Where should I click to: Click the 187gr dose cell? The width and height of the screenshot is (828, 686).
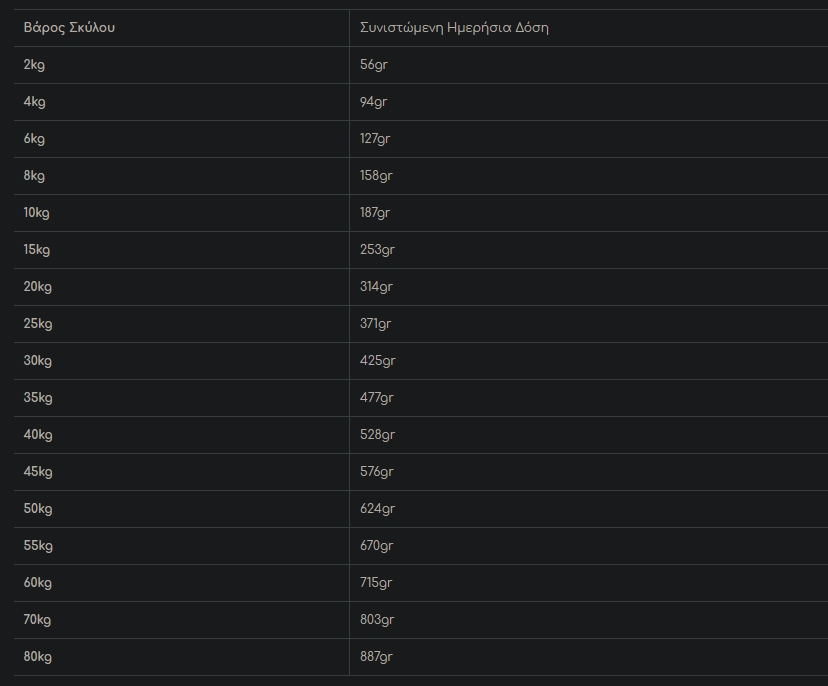coord(375,213)
